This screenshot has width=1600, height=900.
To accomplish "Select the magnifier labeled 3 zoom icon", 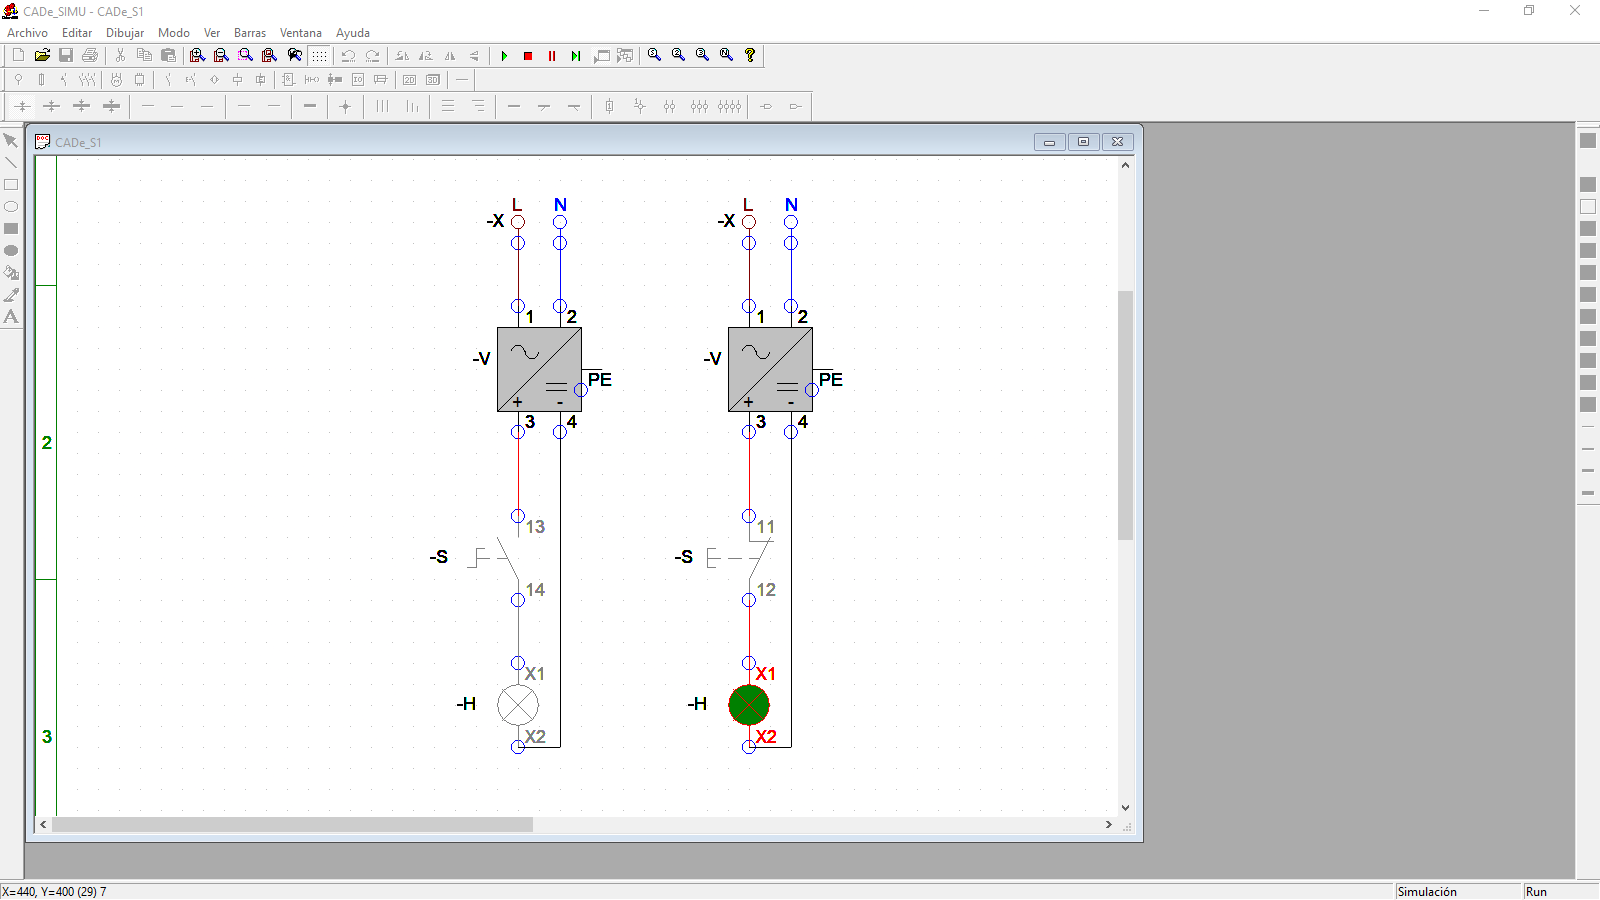I will [x=702, y=55].
